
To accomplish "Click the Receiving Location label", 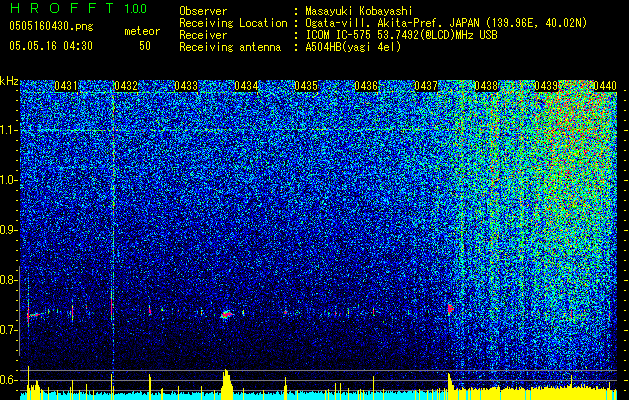I will click(233, 23).
